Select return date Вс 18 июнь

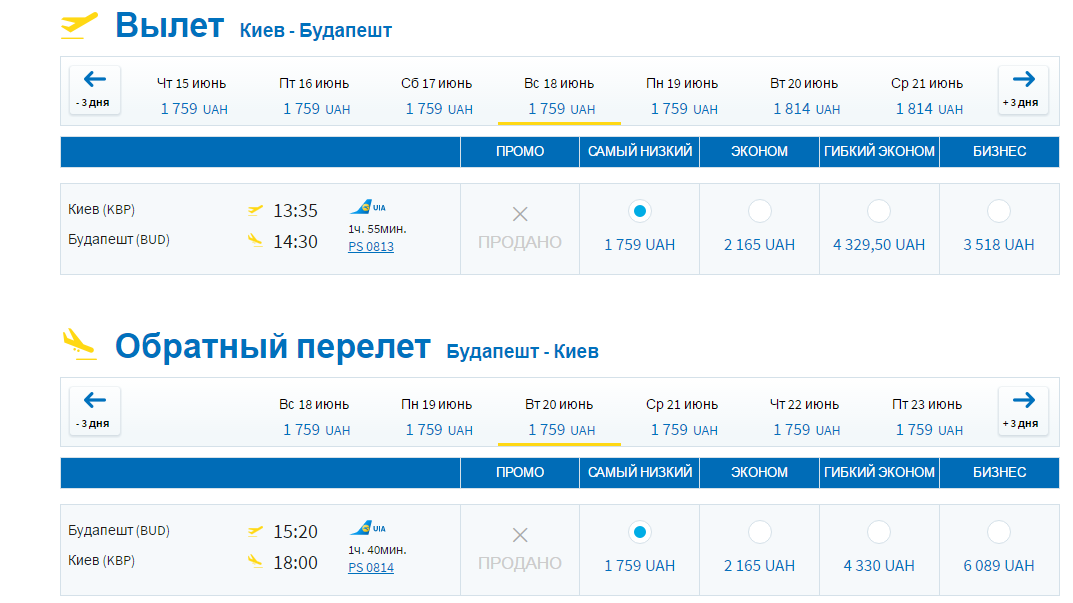point(314,417)
